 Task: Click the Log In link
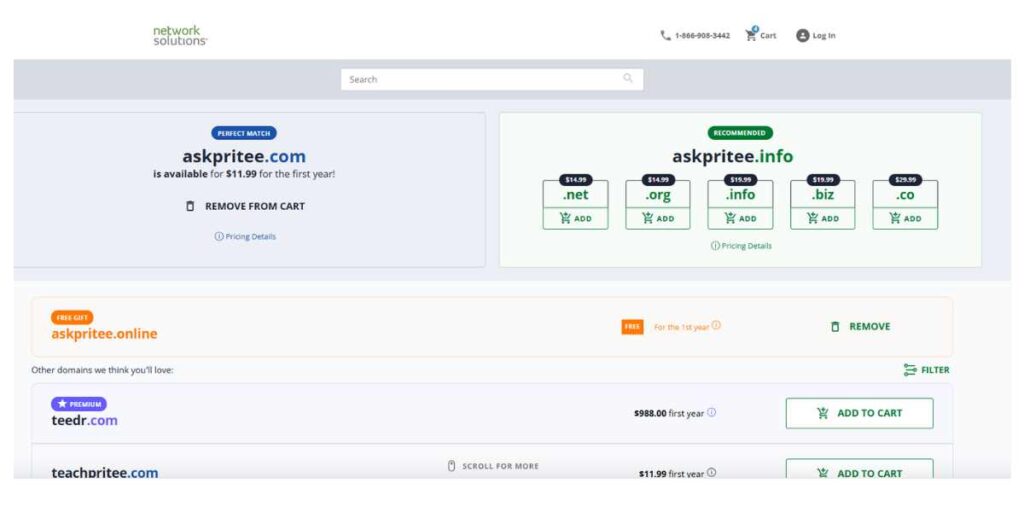(816, 35)
